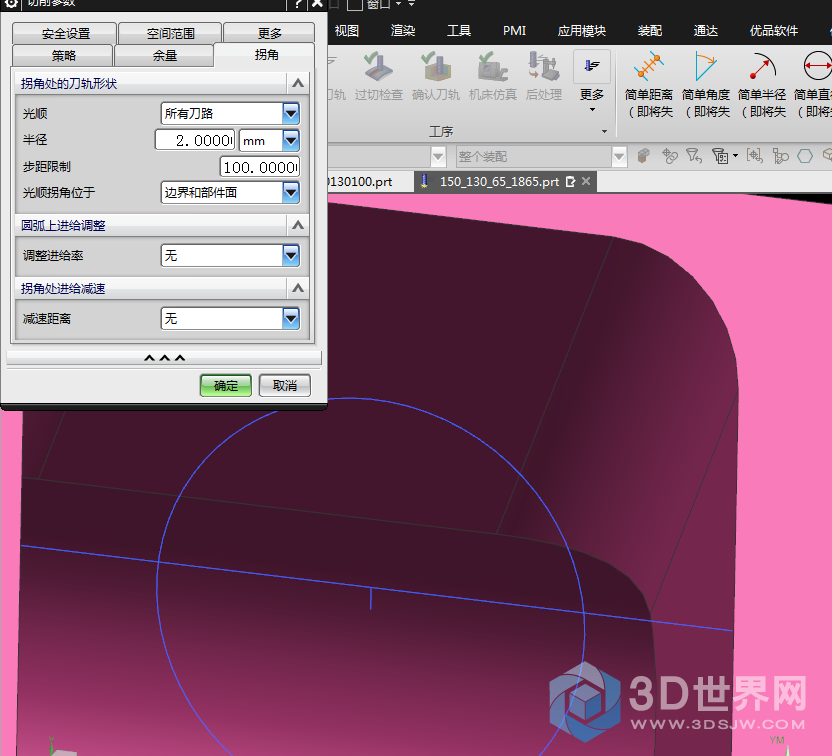Open the 机床仿真 machine simulation tool

coord(492,66)
